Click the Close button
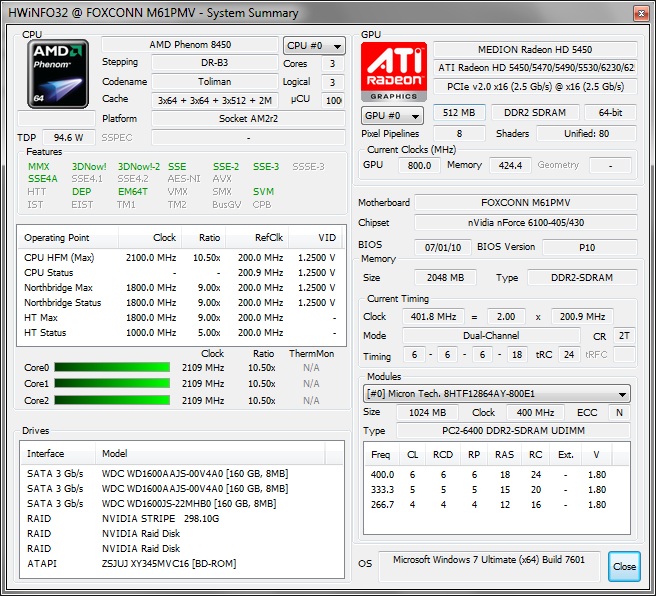 coord(624,566)
